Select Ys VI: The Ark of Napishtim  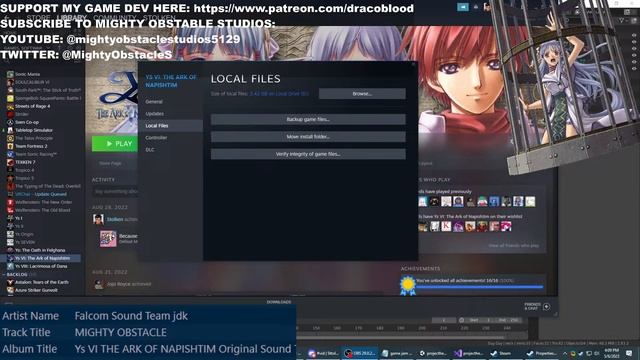(41, 258)
